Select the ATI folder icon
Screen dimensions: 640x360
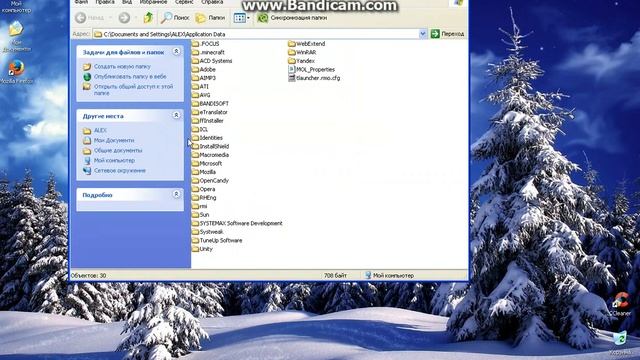click(196, 87)
